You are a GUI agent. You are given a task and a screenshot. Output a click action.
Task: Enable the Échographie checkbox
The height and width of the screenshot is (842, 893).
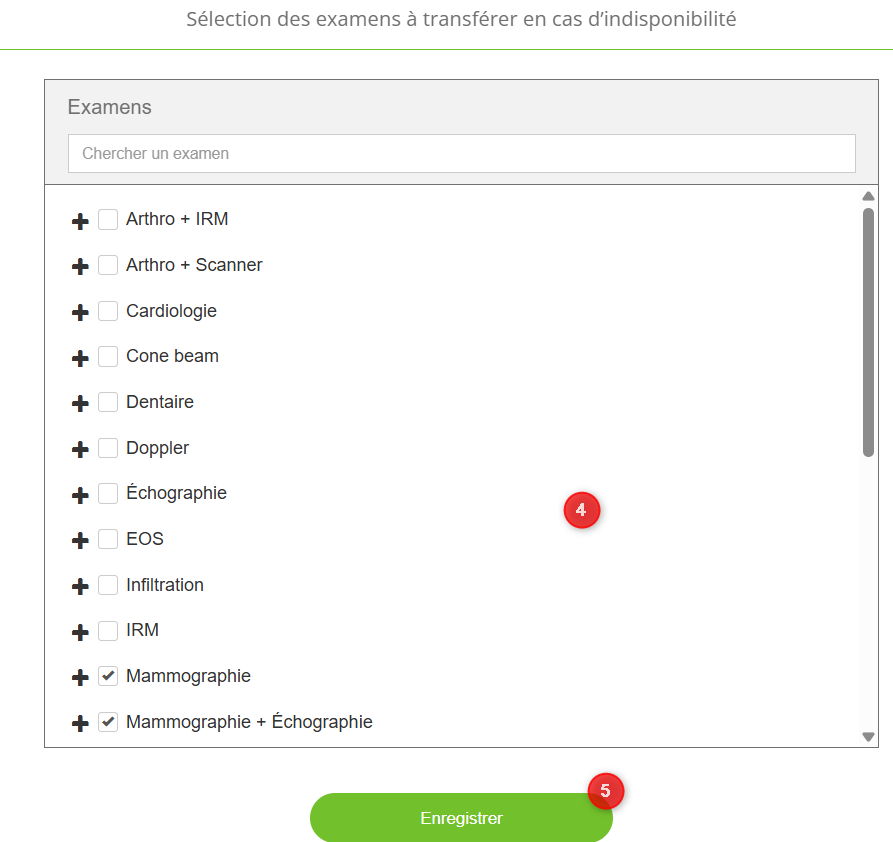108,493
